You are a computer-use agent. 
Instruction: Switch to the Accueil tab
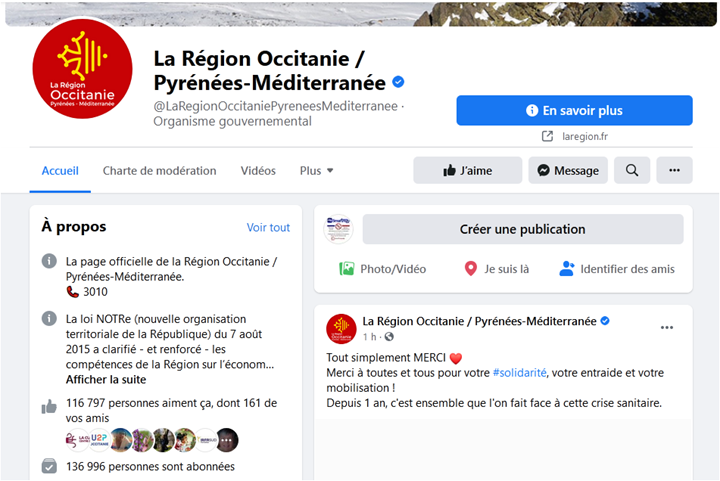60,171
